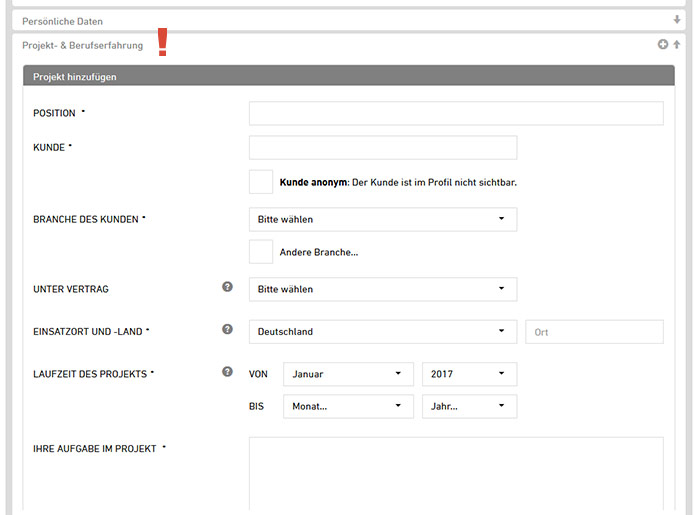700x515 pixels.
Task: Click the red exclamation mark warning icon
Action: click(x=162, y=43)
